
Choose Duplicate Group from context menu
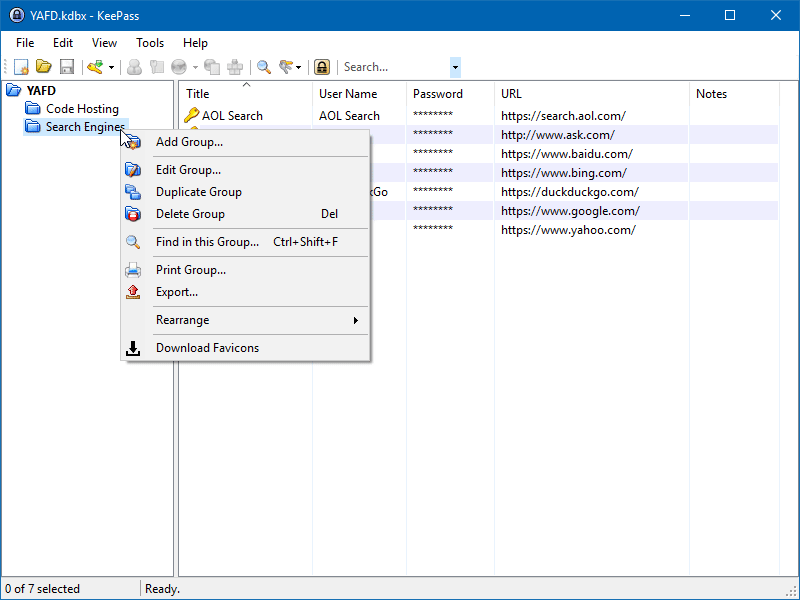click(x=245, y=192)
